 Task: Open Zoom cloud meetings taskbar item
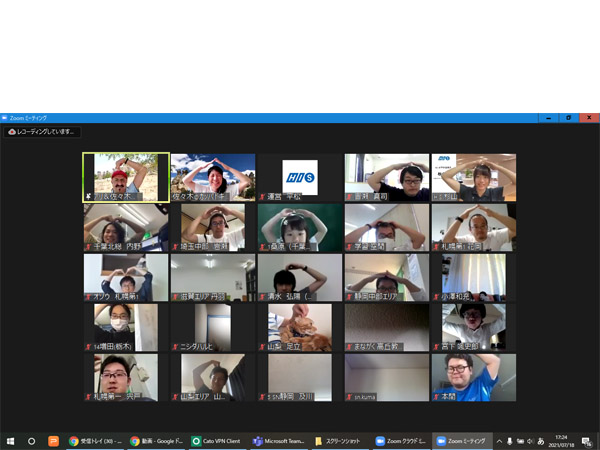click(400, 440)
